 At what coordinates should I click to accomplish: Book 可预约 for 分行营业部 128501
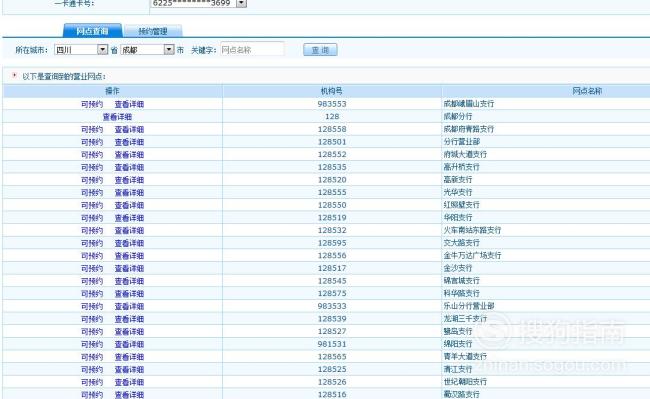[92, 142]
